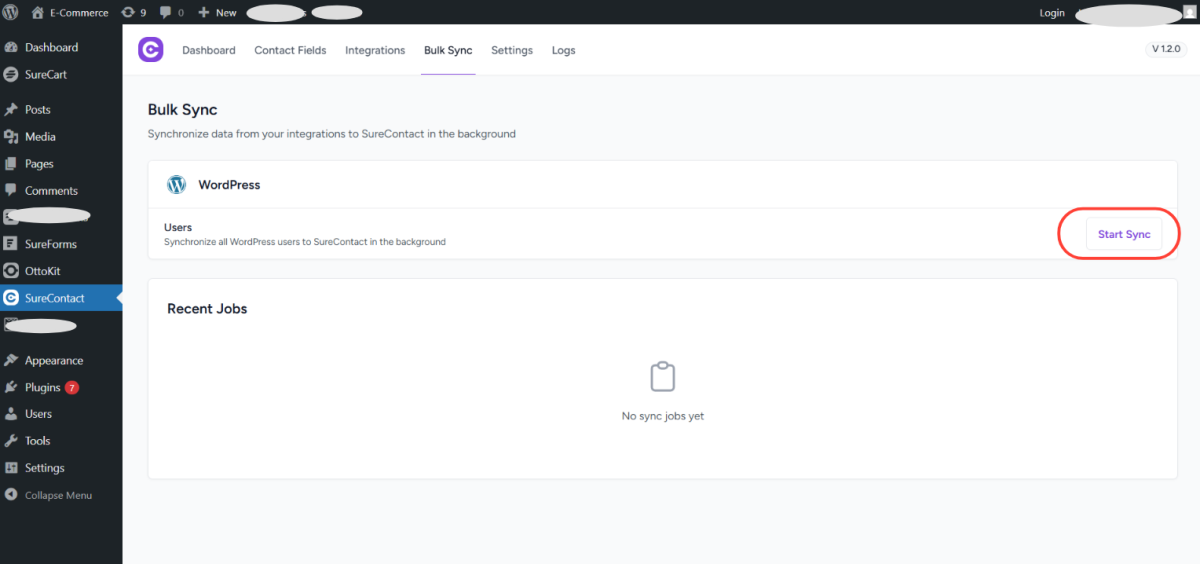Image resolution: width=1200 pixels, height=564 pixels.
Task: Click the Users person icon in sidebar
Action: (11, 413)
